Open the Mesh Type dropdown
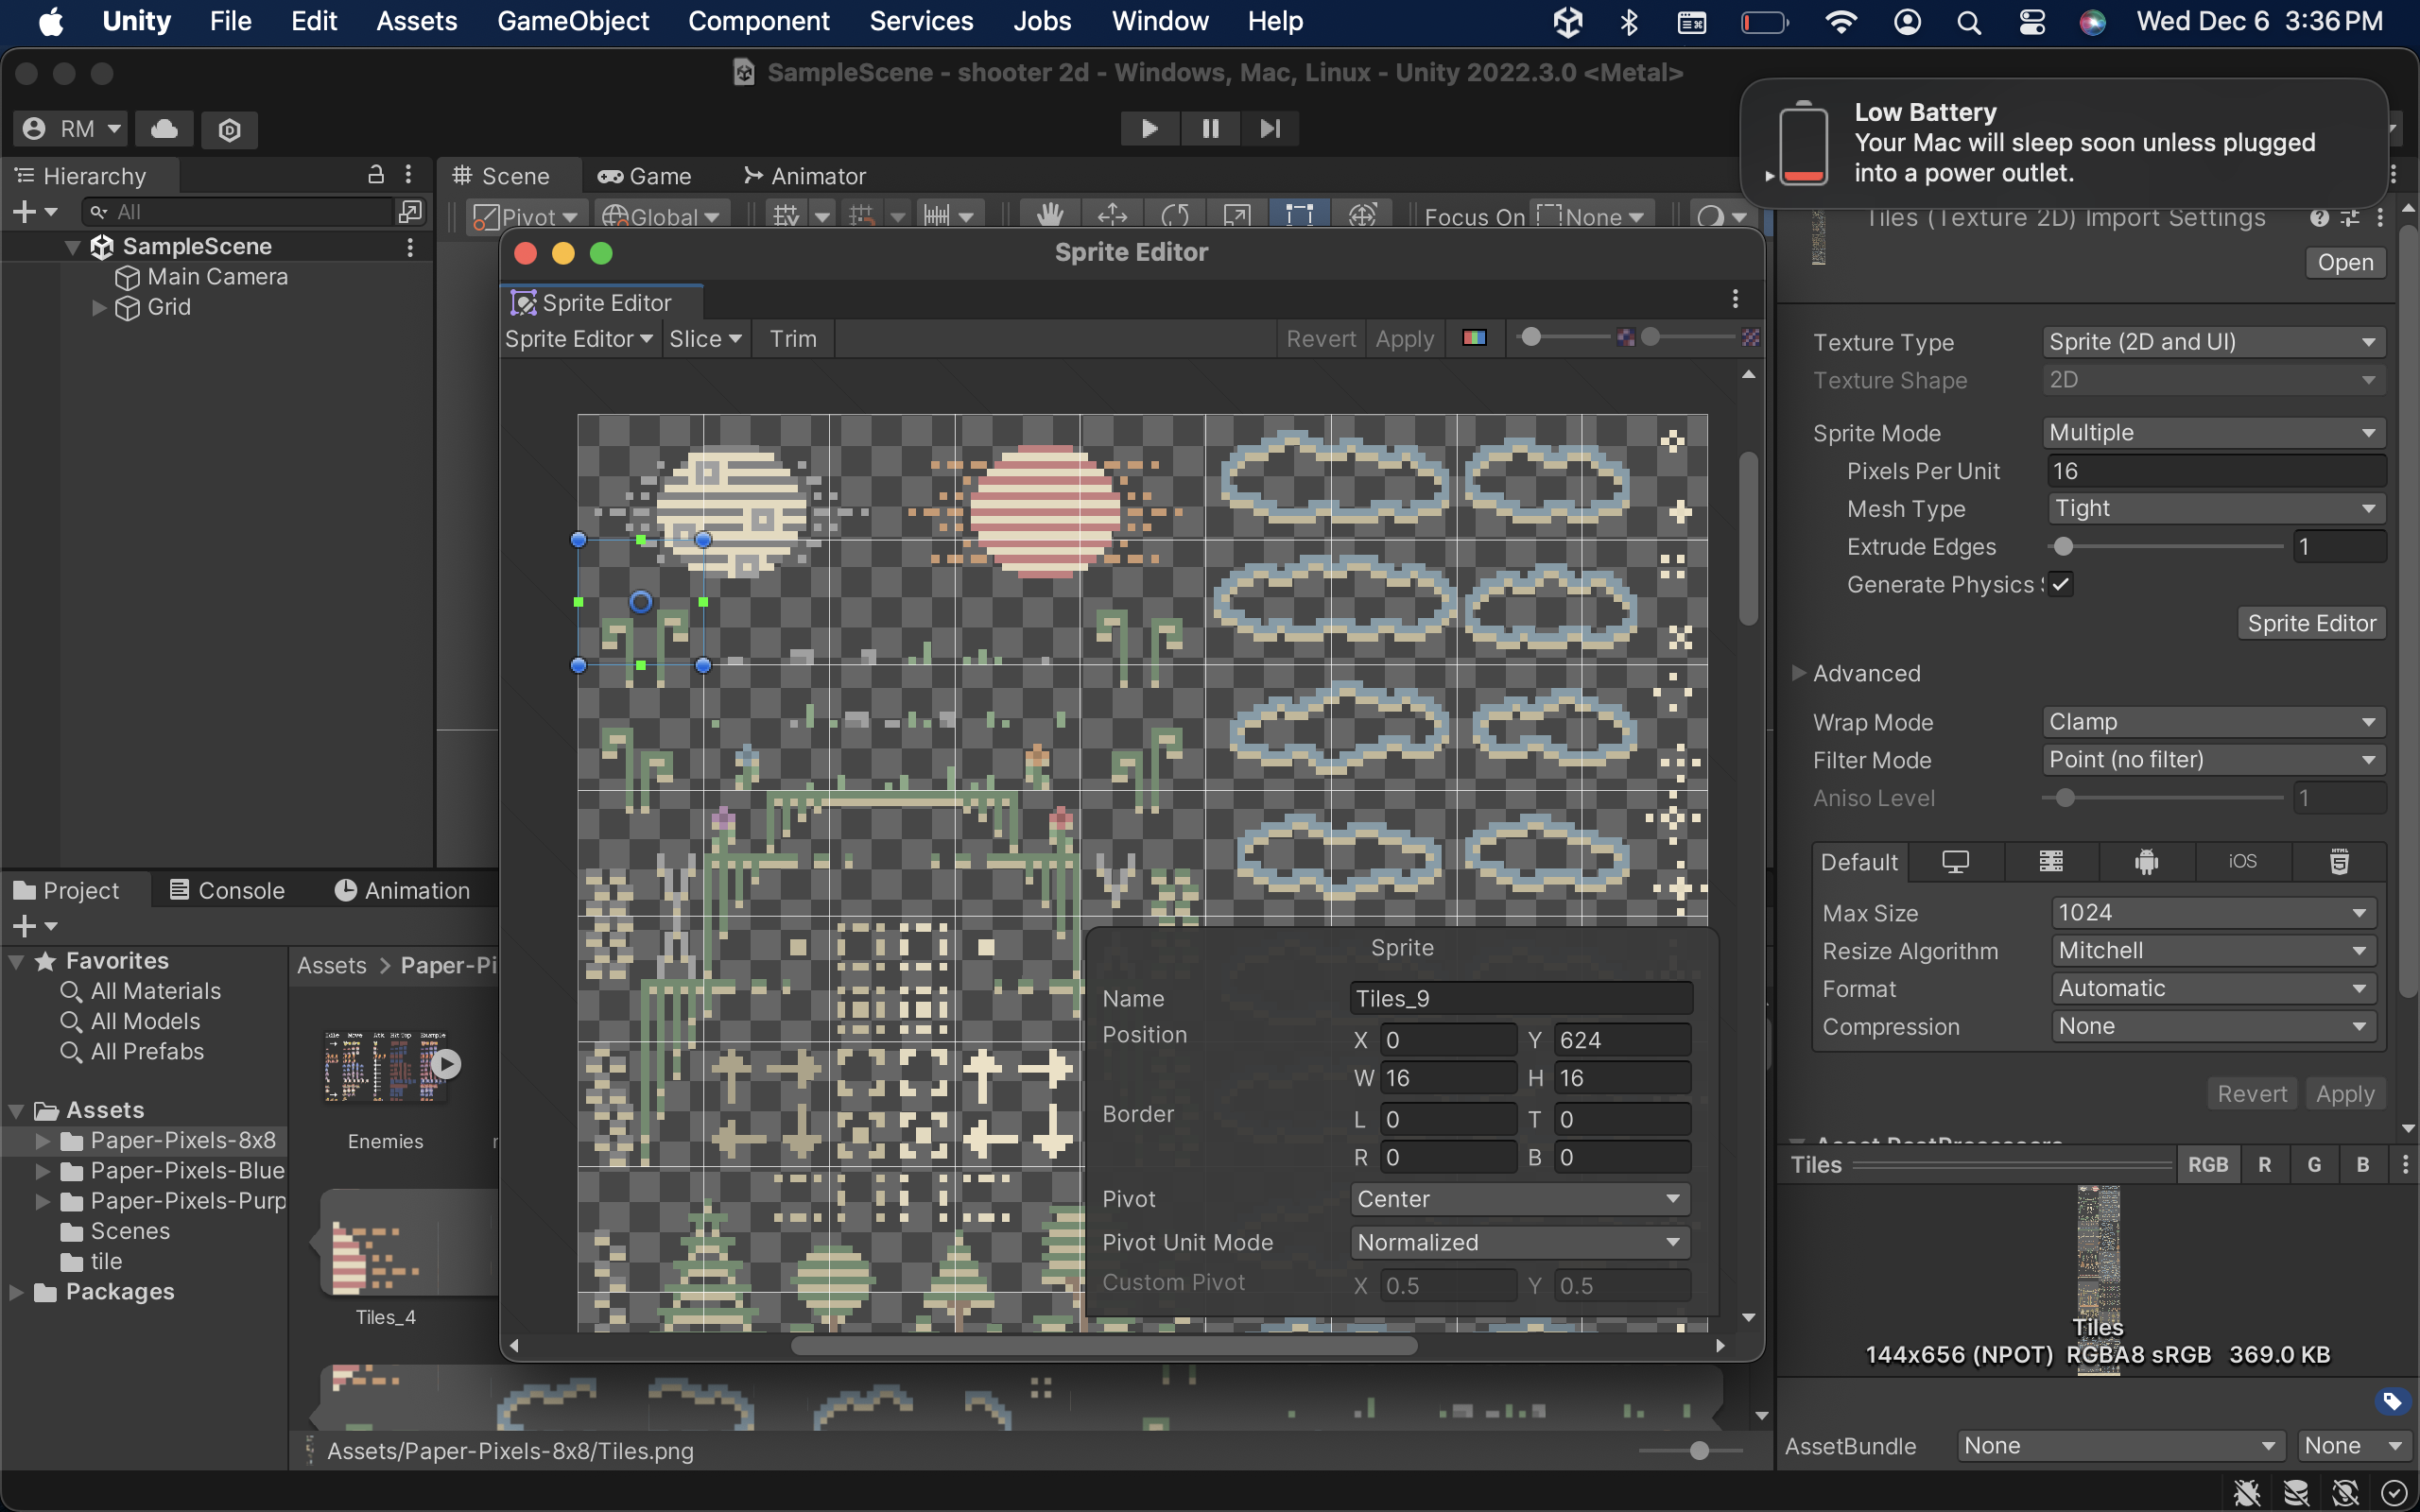2420x1512 pixels. [2216, 509]
